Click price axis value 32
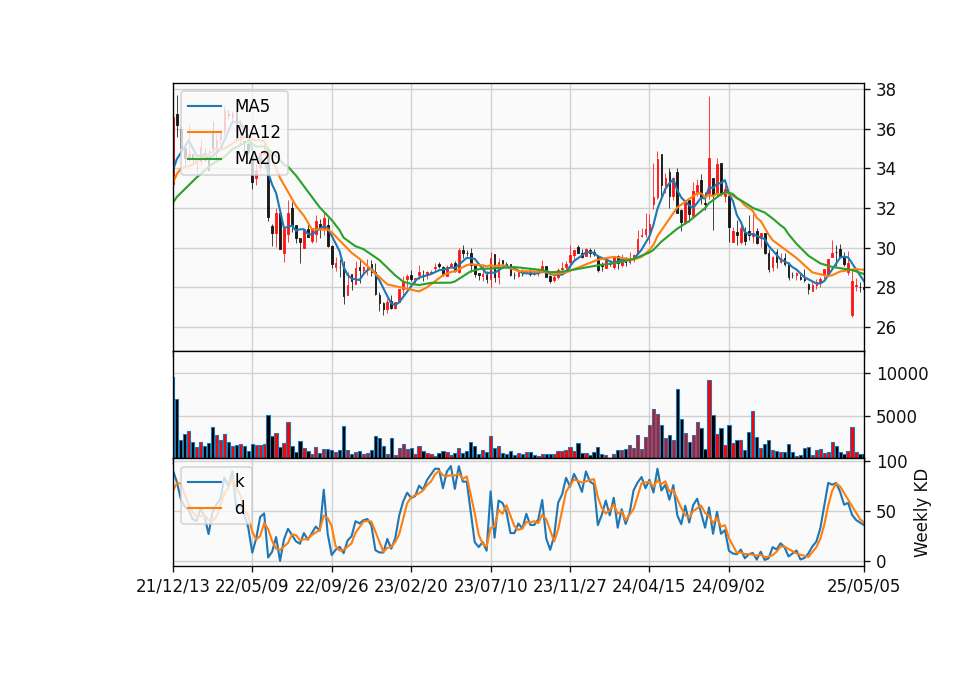Image resolution: width=960 pixels, height=690 pixels. point(886,209)
